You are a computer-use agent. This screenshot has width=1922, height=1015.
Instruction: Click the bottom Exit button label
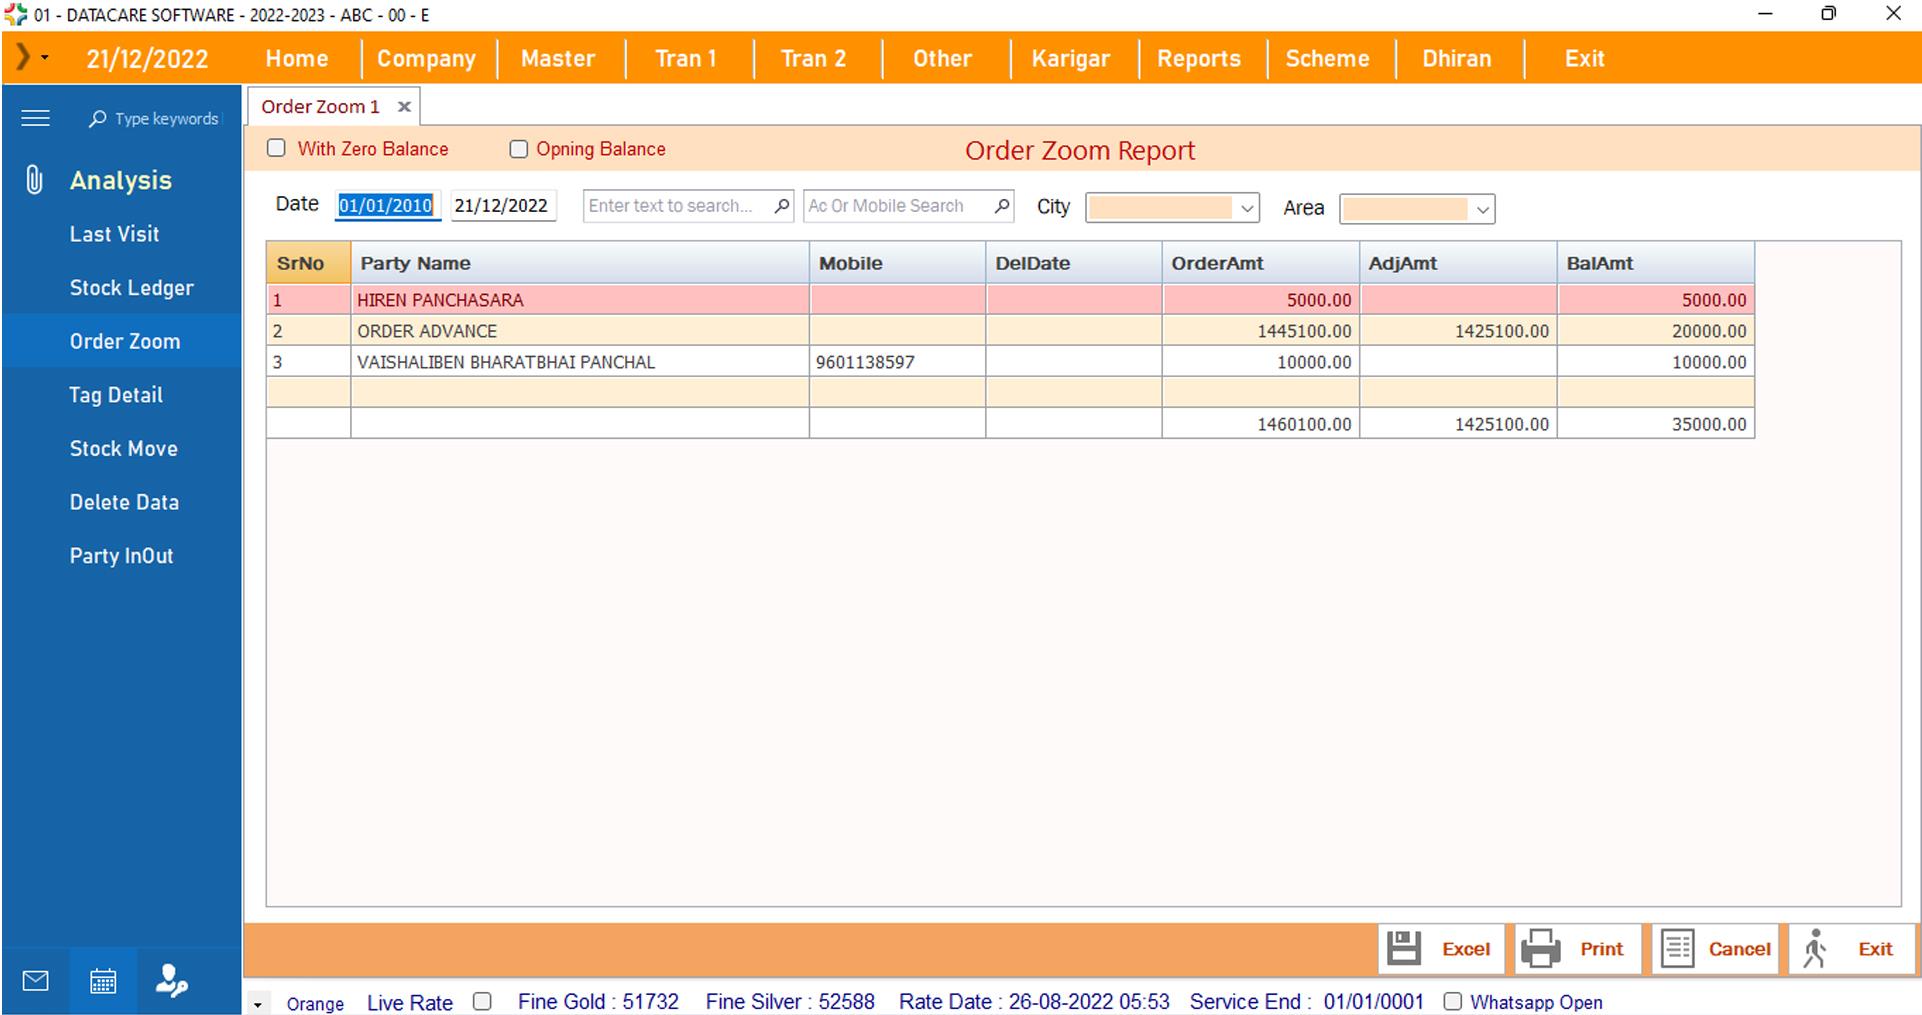1875,949
